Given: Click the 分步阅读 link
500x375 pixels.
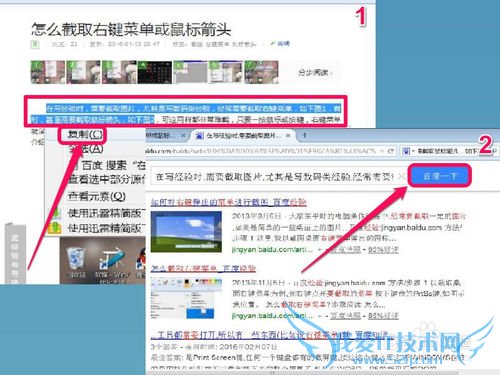Looking at the screenshot, I should pos(315,72).
